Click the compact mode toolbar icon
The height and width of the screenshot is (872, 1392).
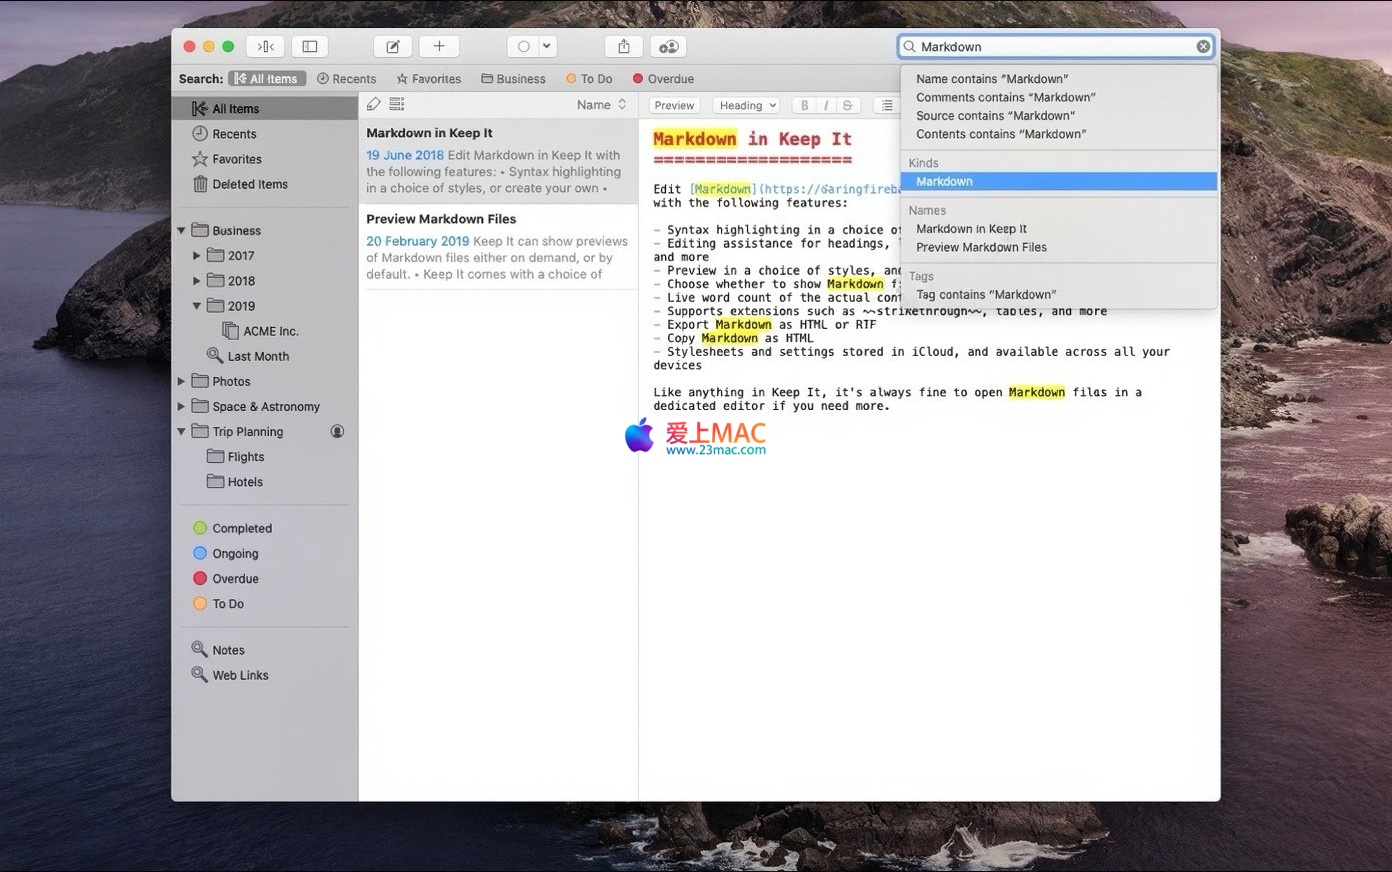coord(266,46)
